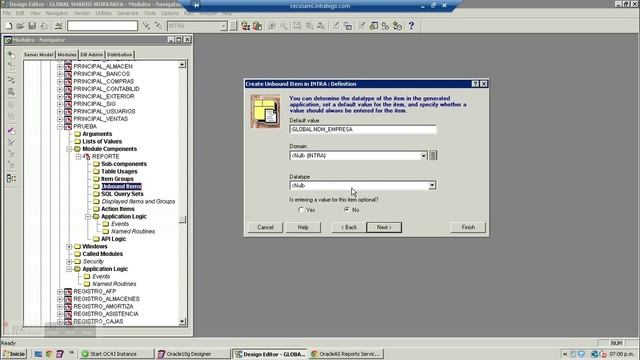This screenshot has height=360, width=640.
Task: Collapse the PRUEBA module node
Action: (60, 127)
